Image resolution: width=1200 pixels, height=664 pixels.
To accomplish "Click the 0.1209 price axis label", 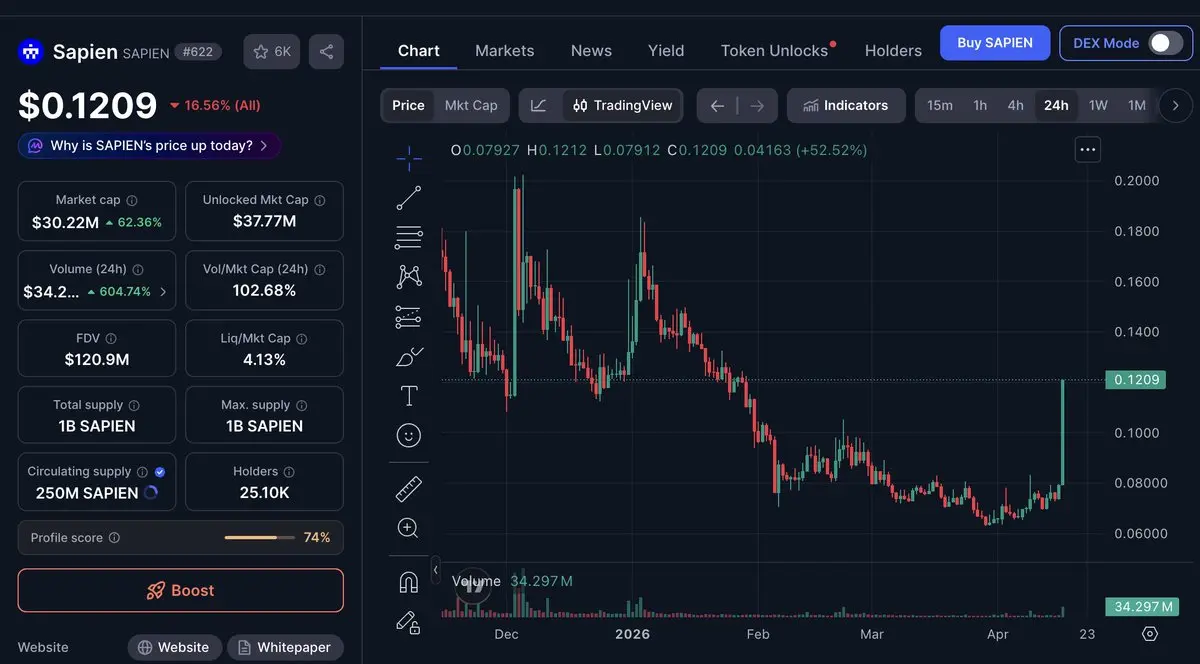I will coord(1135,380).
